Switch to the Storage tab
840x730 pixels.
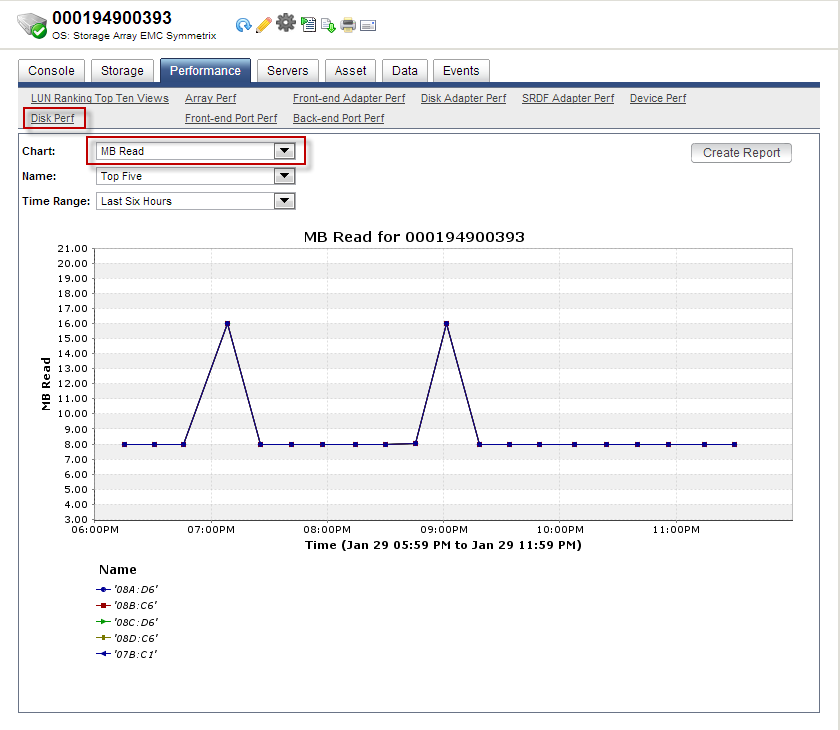122,71
